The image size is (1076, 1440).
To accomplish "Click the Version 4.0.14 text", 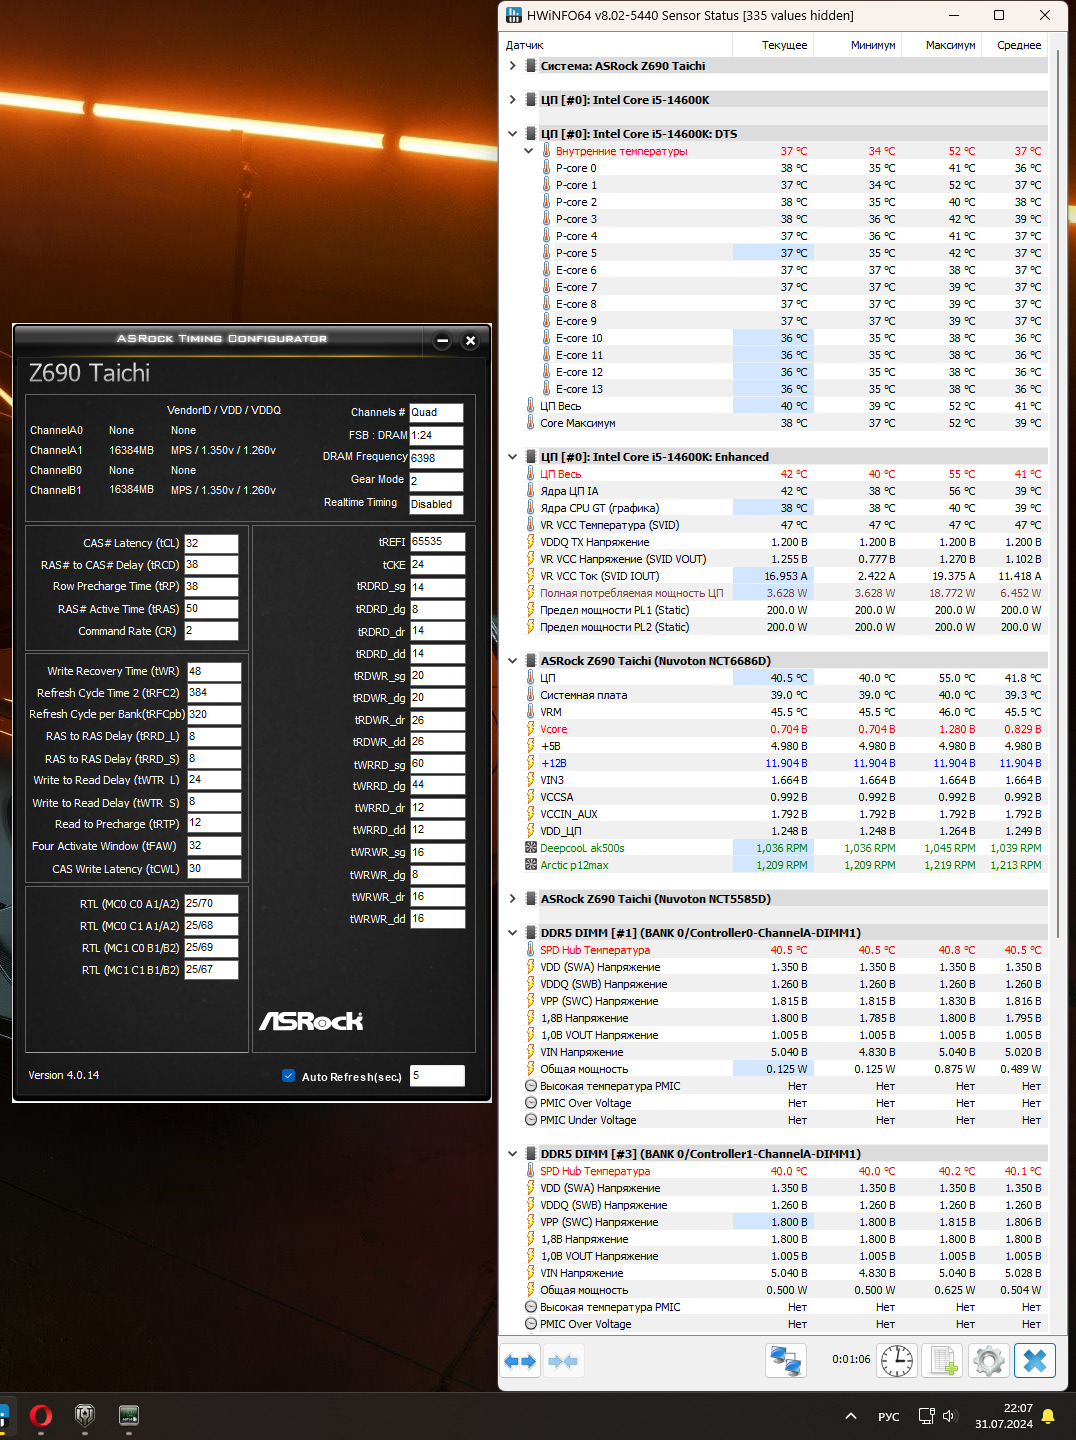I will coord(64,1075).
